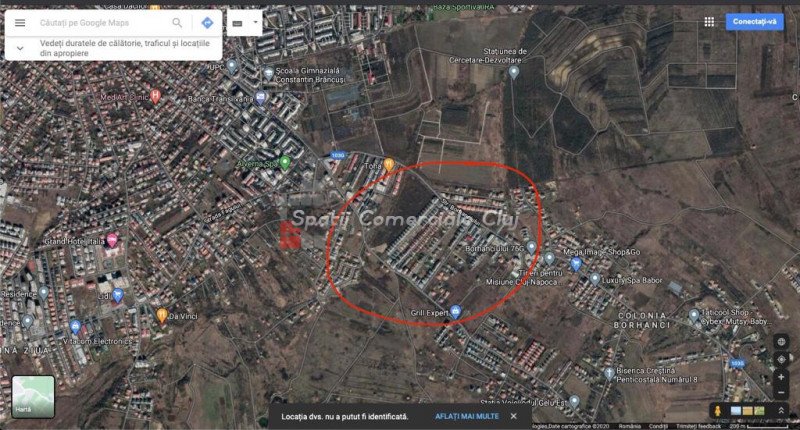Zoom out with the minus button
The image size is (800, 430).
click(781, 393)
